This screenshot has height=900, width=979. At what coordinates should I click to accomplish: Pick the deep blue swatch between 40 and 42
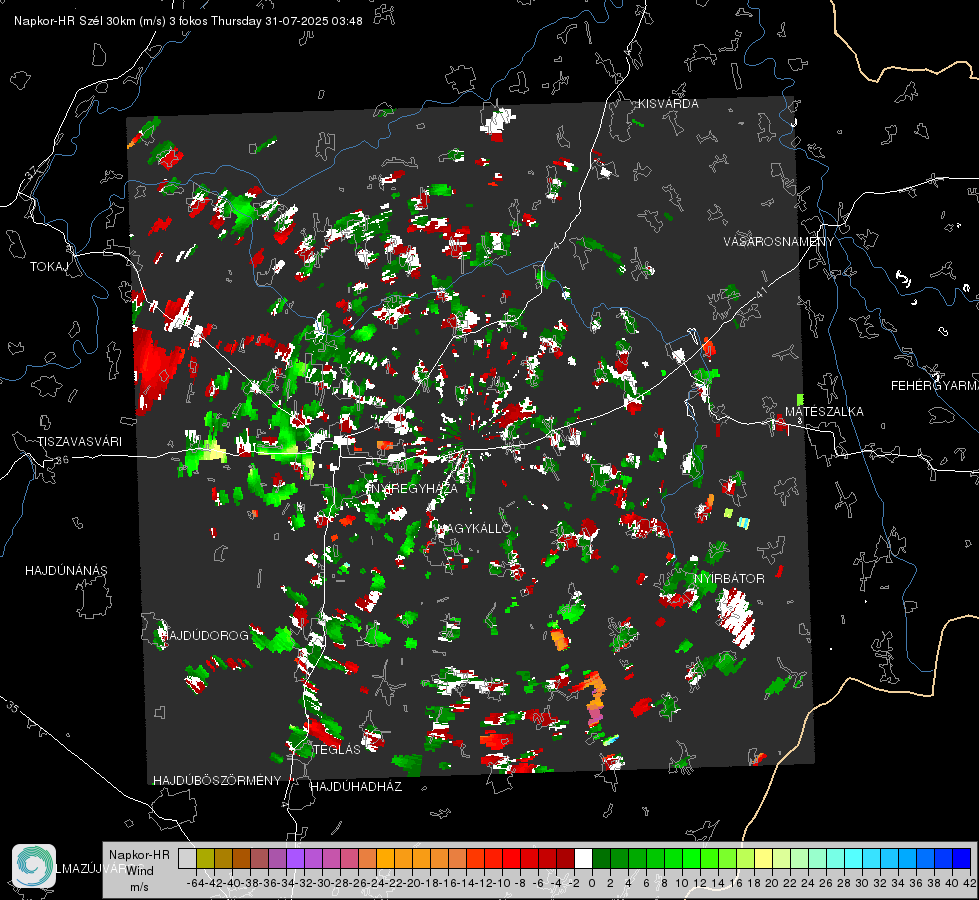coord(962,858)
